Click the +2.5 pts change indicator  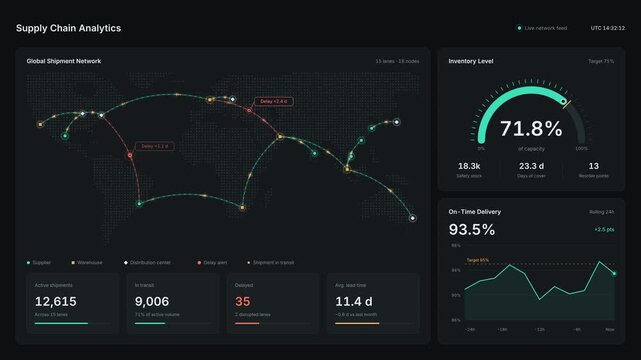[x=604, y=230]
